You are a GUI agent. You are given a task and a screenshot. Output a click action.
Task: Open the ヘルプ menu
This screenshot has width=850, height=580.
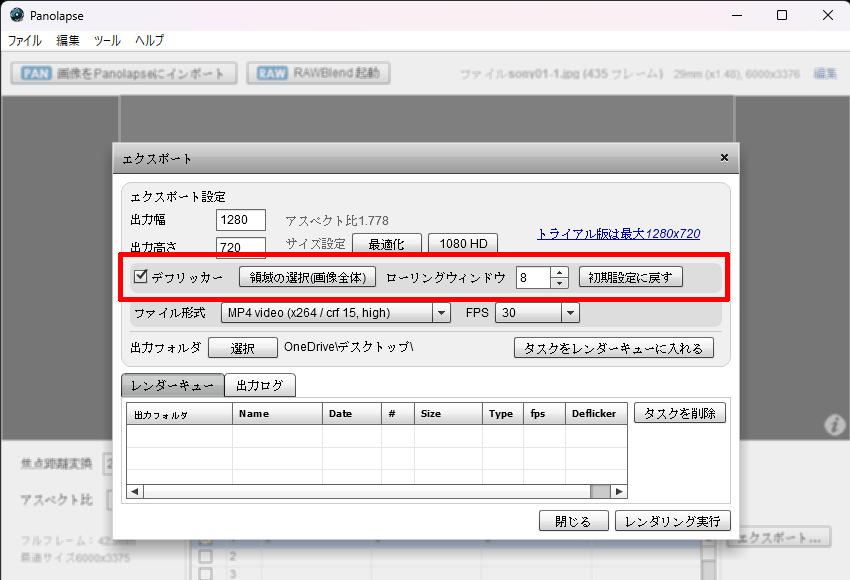(149, 41)
